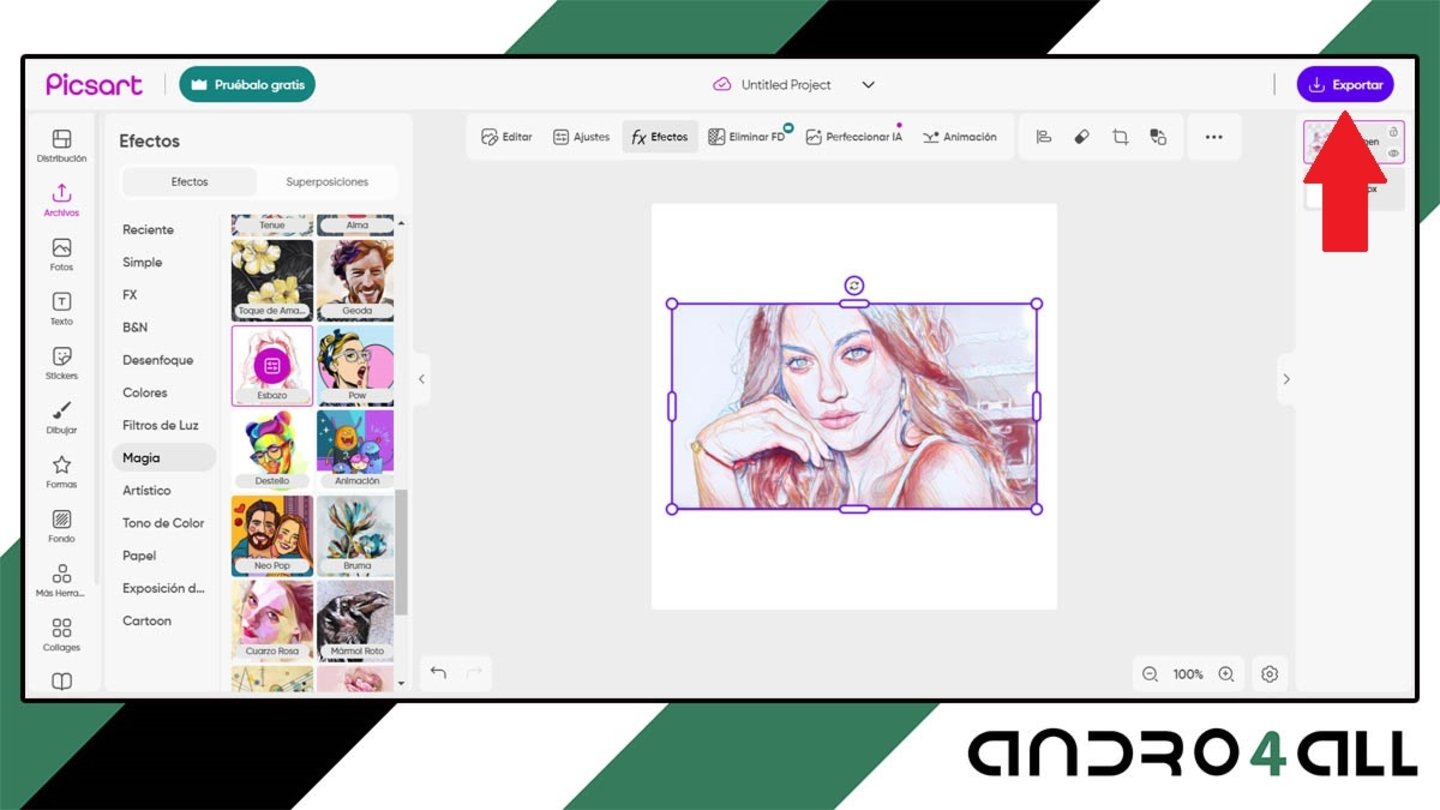Apply the Pow effect thumbnail
Image resolution: width=1440 pixels, height=810 pixels.
click(356, 365)
